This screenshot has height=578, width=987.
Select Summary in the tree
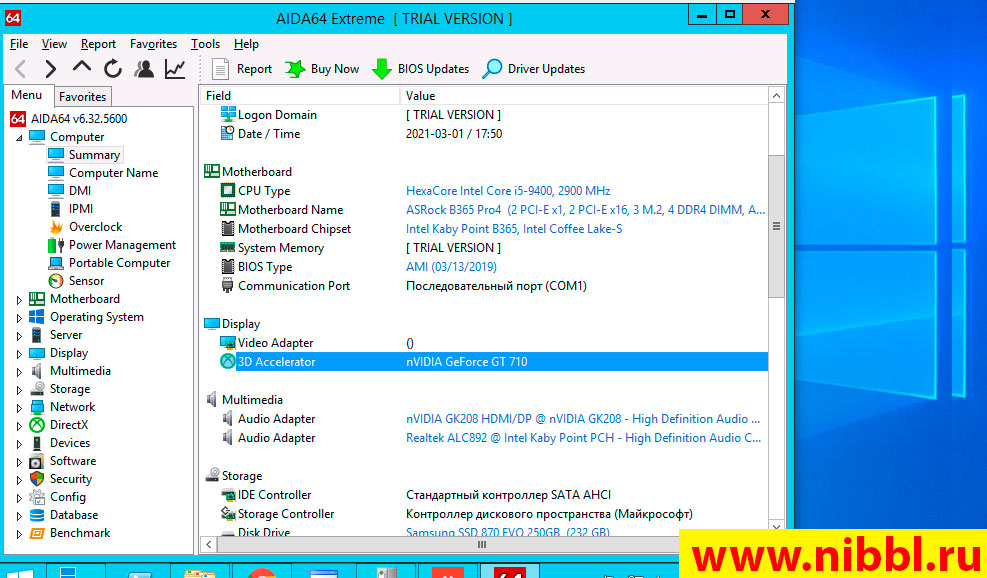click(x=94, y=155)
